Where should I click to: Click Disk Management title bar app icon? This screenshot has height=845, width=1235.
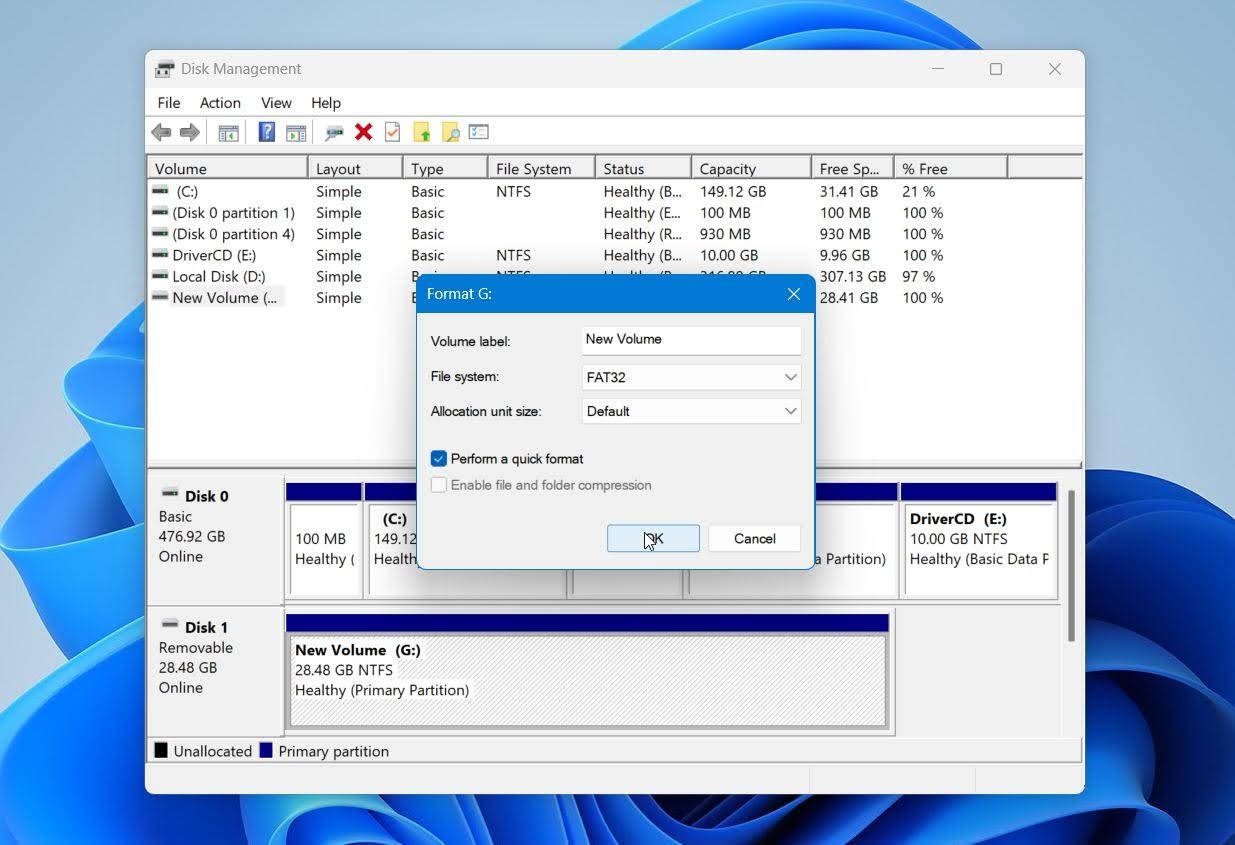[x=165, y=69]
